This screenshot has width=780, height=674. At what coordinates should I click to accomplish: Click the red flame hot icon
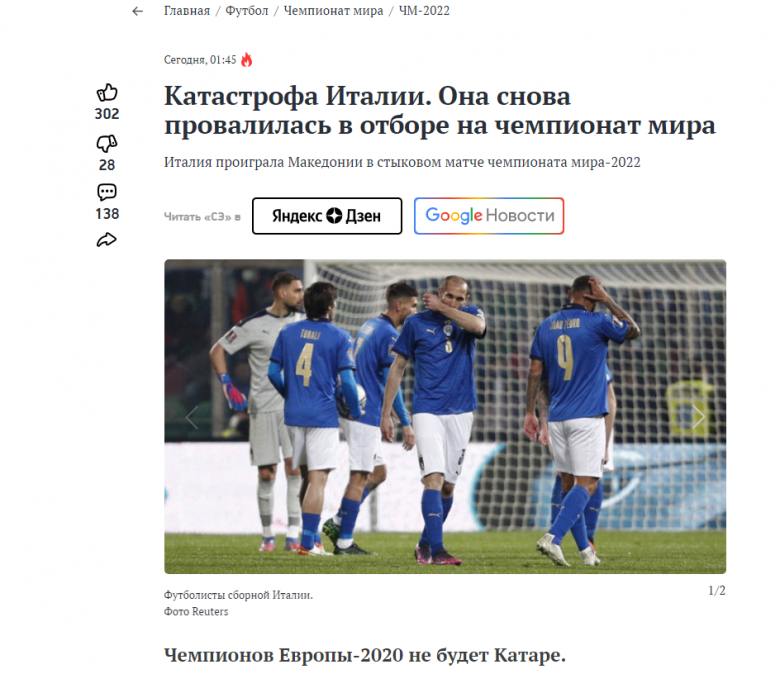(247, 60)
